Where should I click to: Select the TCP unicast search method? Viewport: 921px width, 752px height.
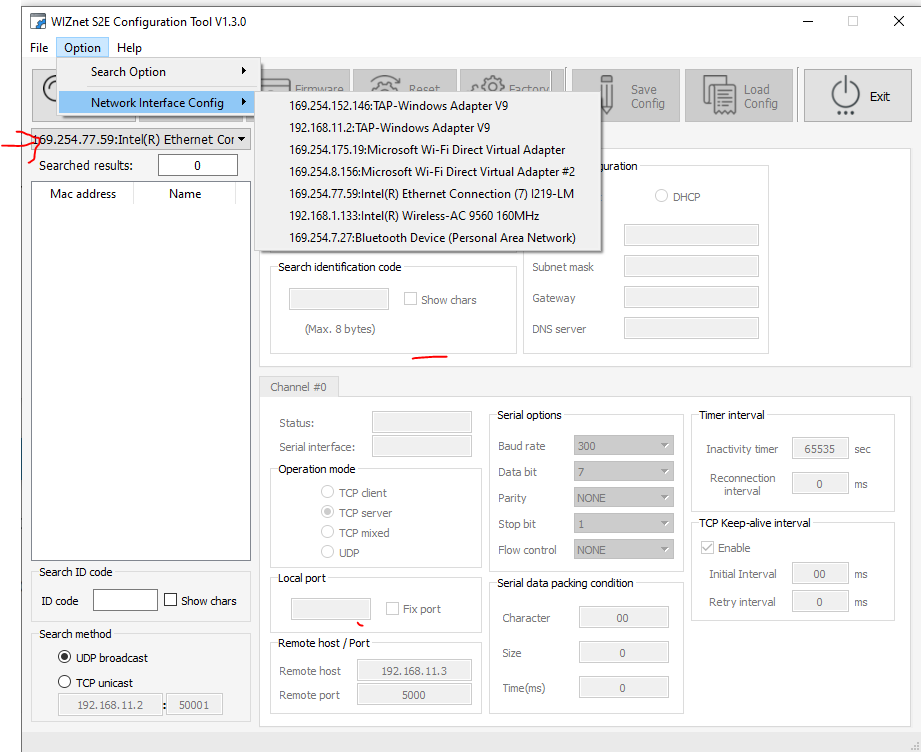[65, 682]
